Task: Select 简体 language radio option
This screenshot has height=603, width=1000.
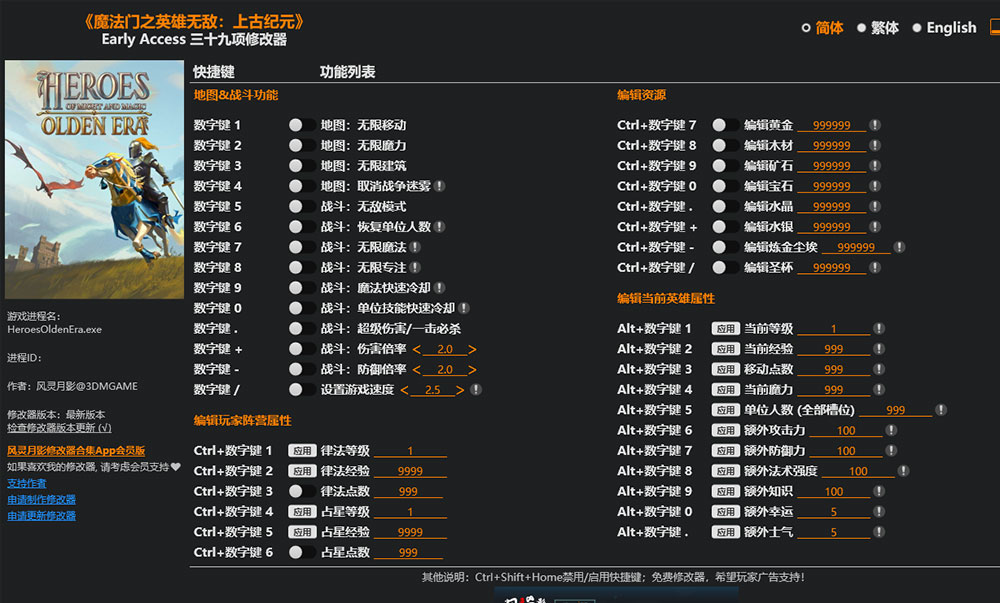Action: click(x=822, y=27)
